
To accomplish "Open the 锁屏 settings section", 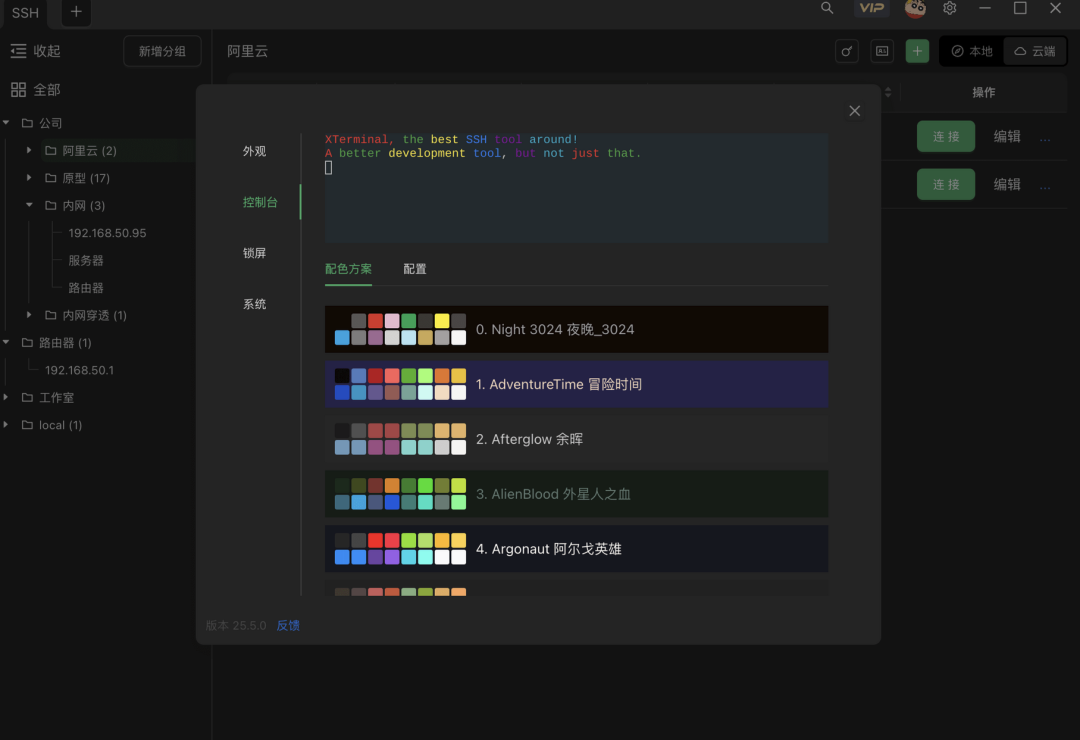I will click(254, 253).
